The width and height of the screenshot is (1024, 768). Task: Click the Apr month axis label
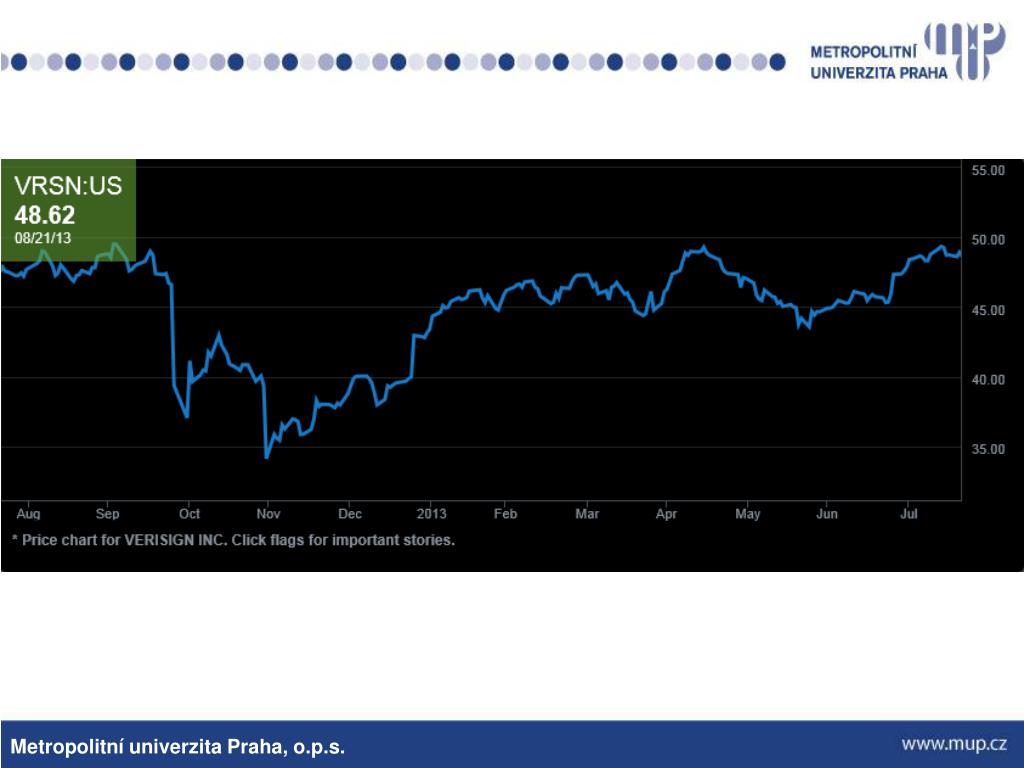point(666,514)
